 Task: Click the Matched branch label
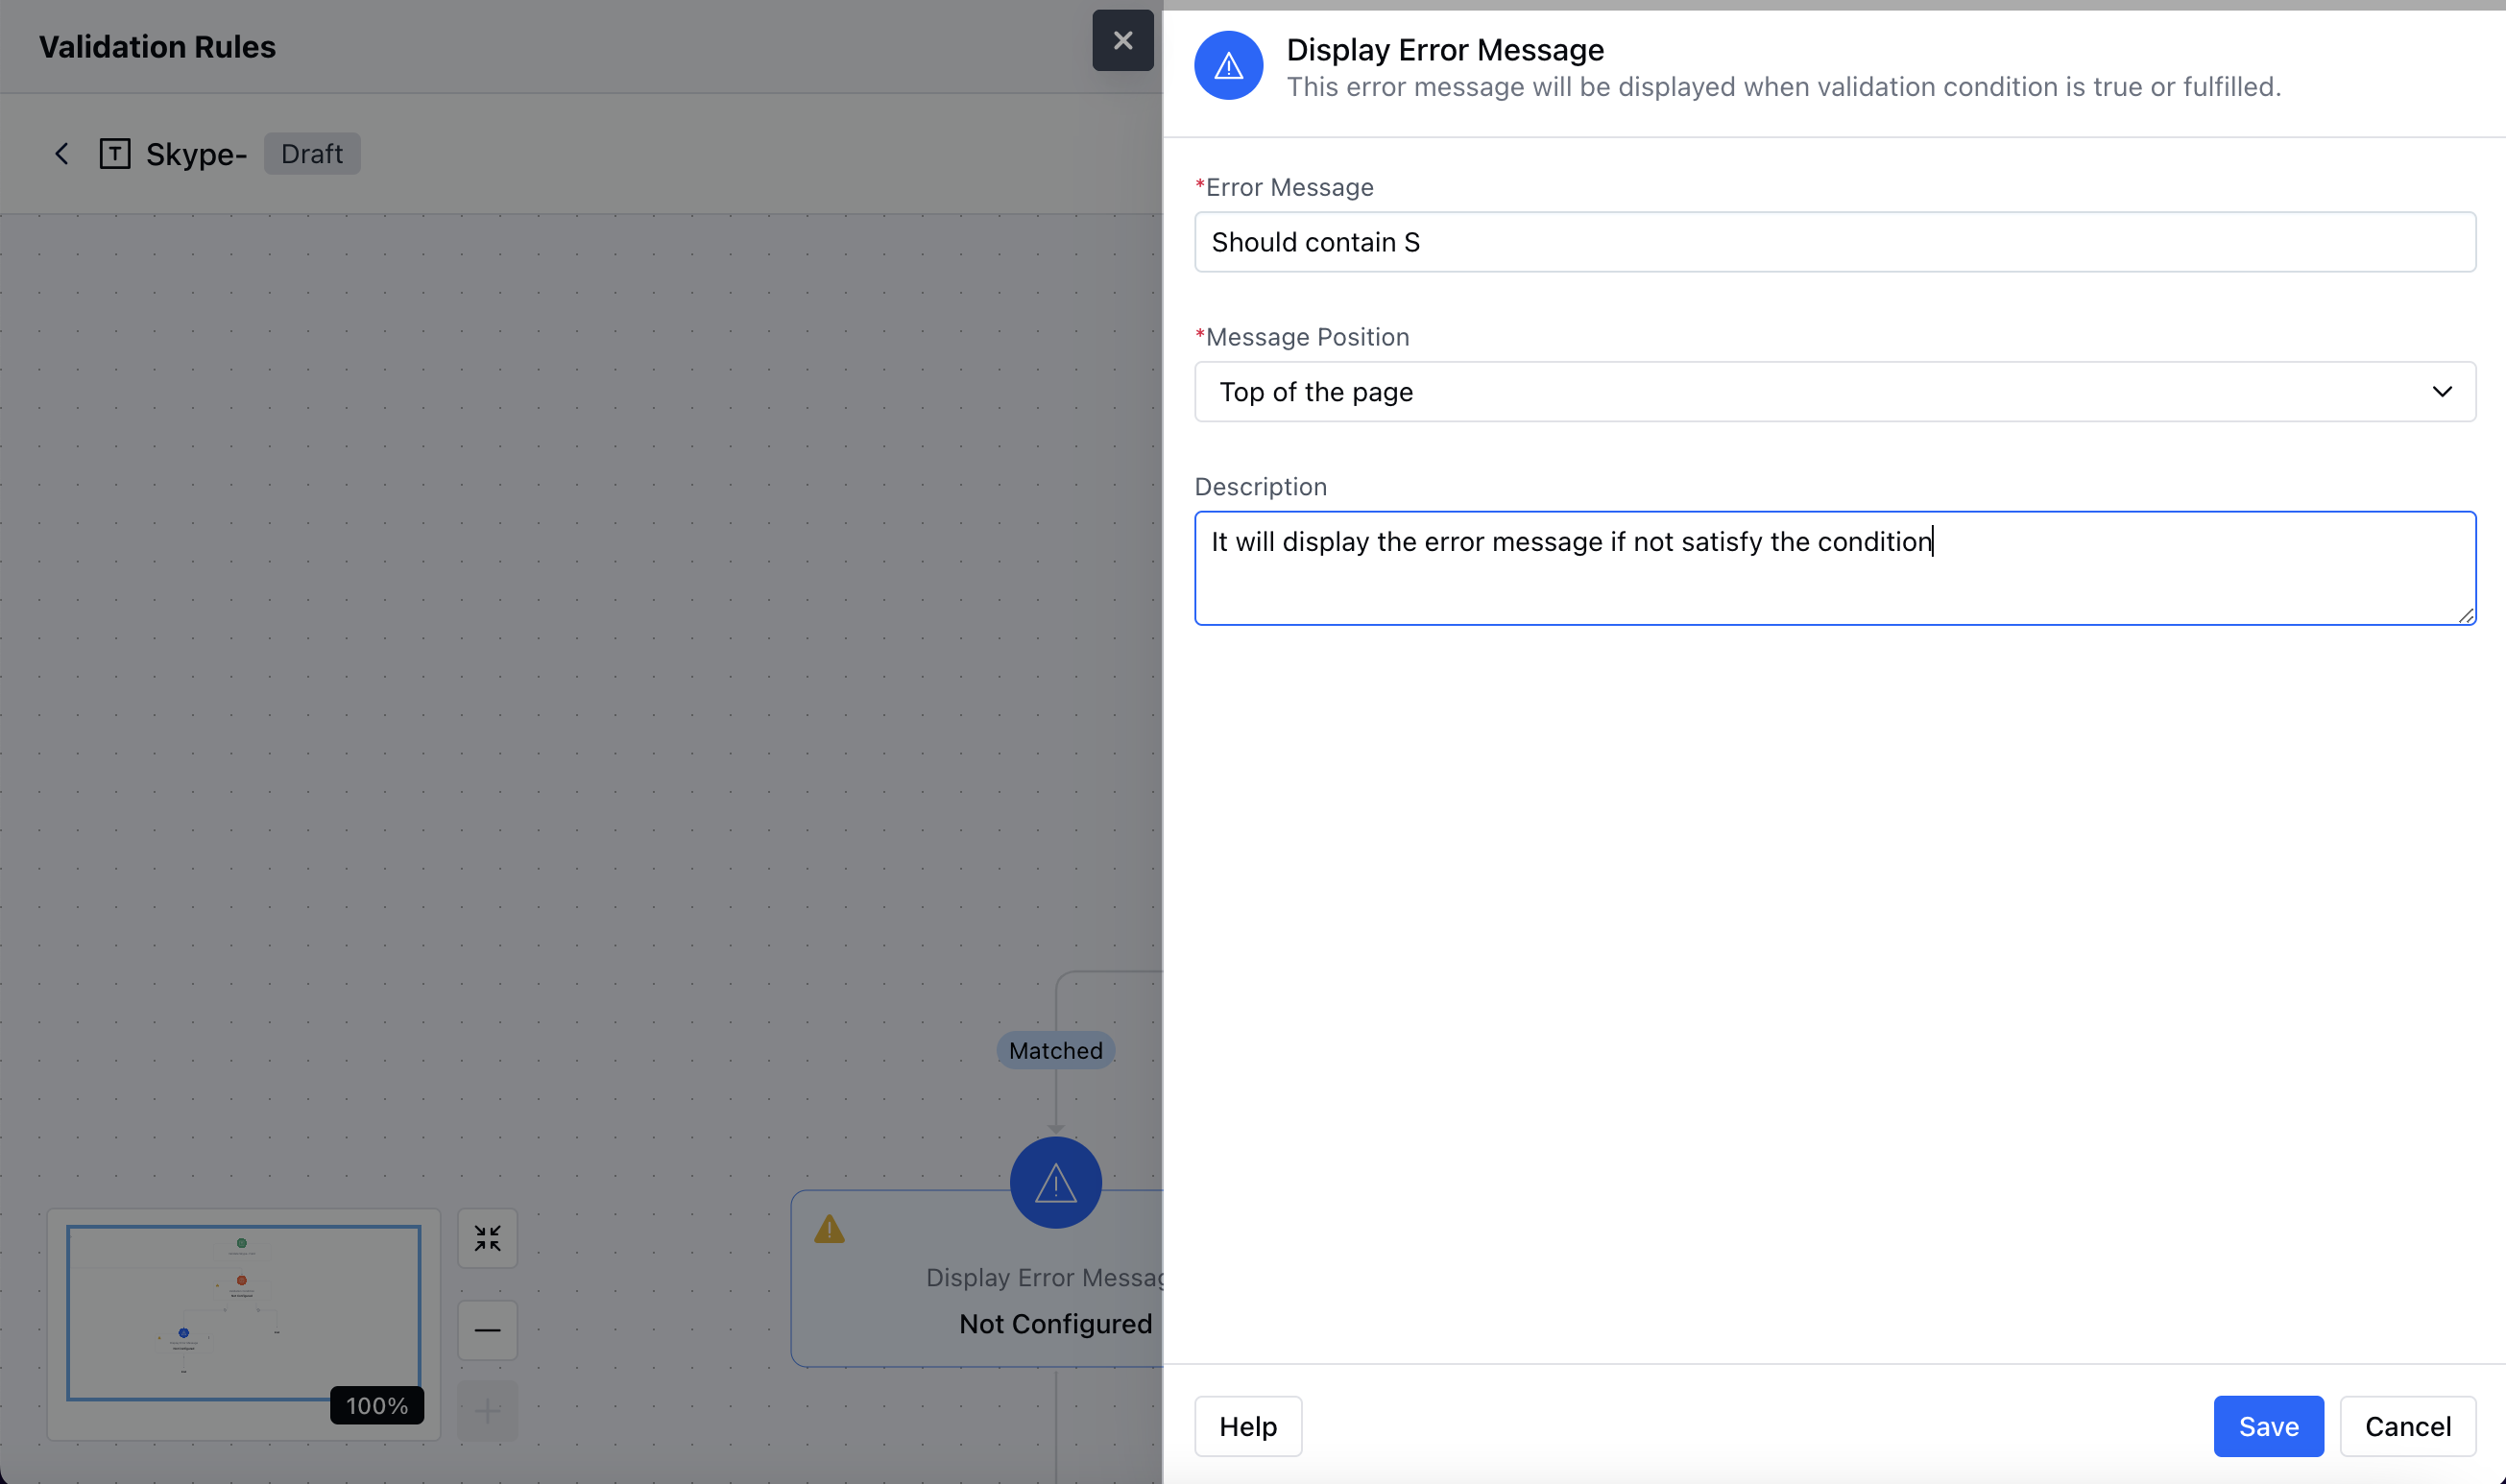1055,1050
